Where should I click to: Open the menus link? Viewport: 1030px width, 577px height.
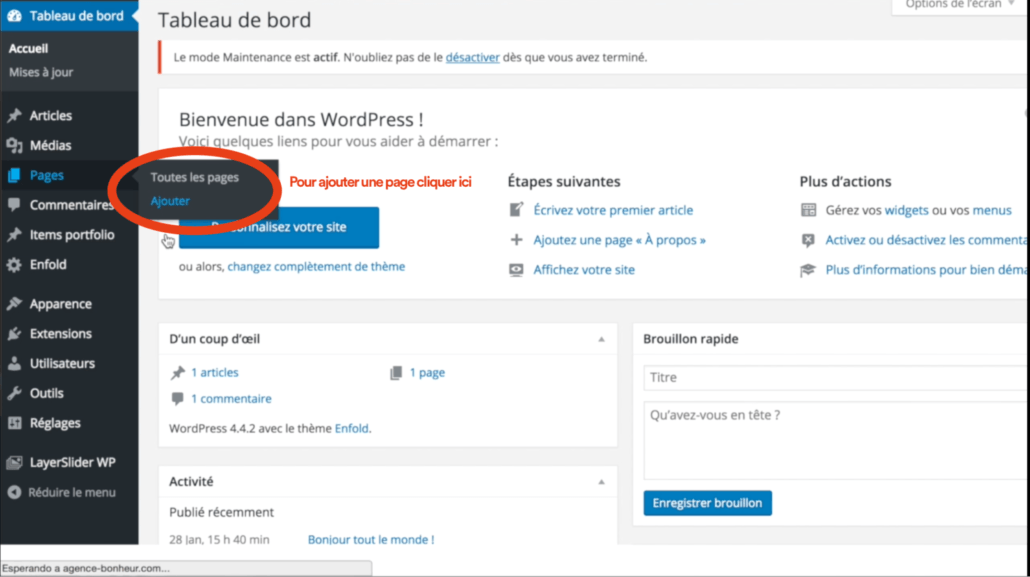coord(992,210)
